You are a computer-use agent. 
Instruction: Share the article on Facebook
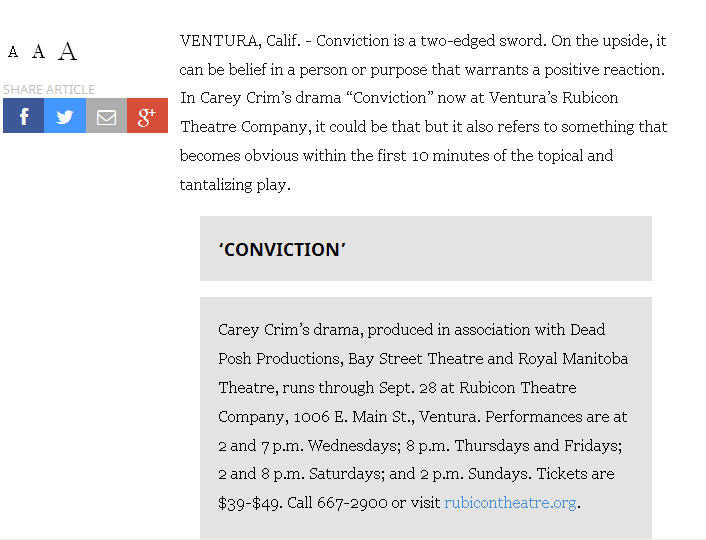(23, 116)
